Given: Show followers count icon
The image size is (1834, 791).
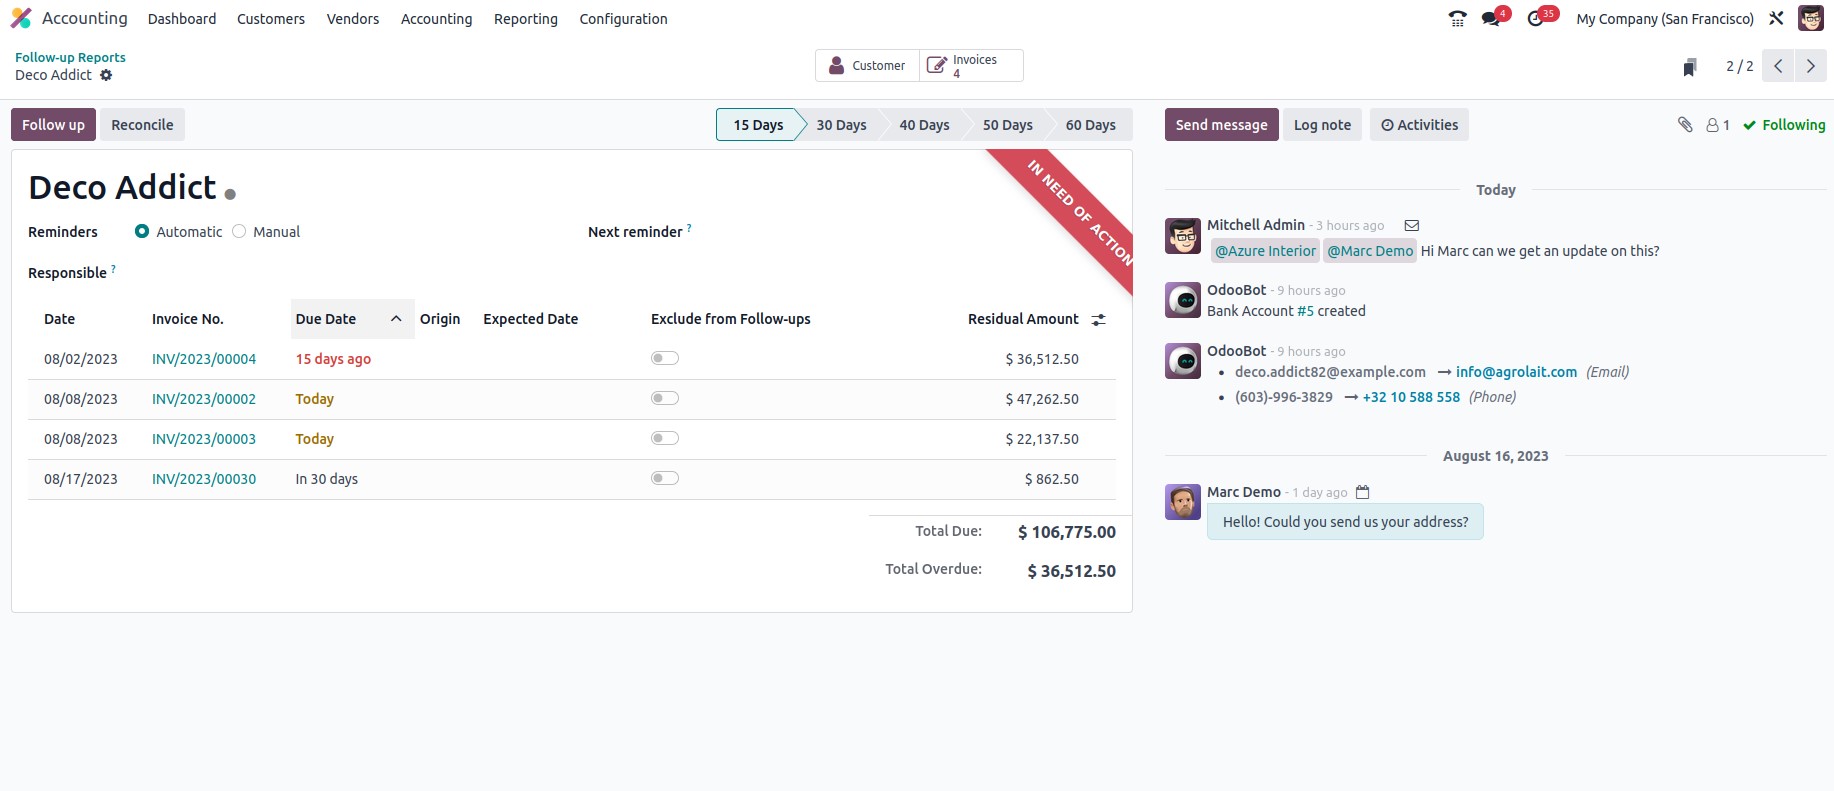Looking at the screenshot, I should pos(1718,125).
